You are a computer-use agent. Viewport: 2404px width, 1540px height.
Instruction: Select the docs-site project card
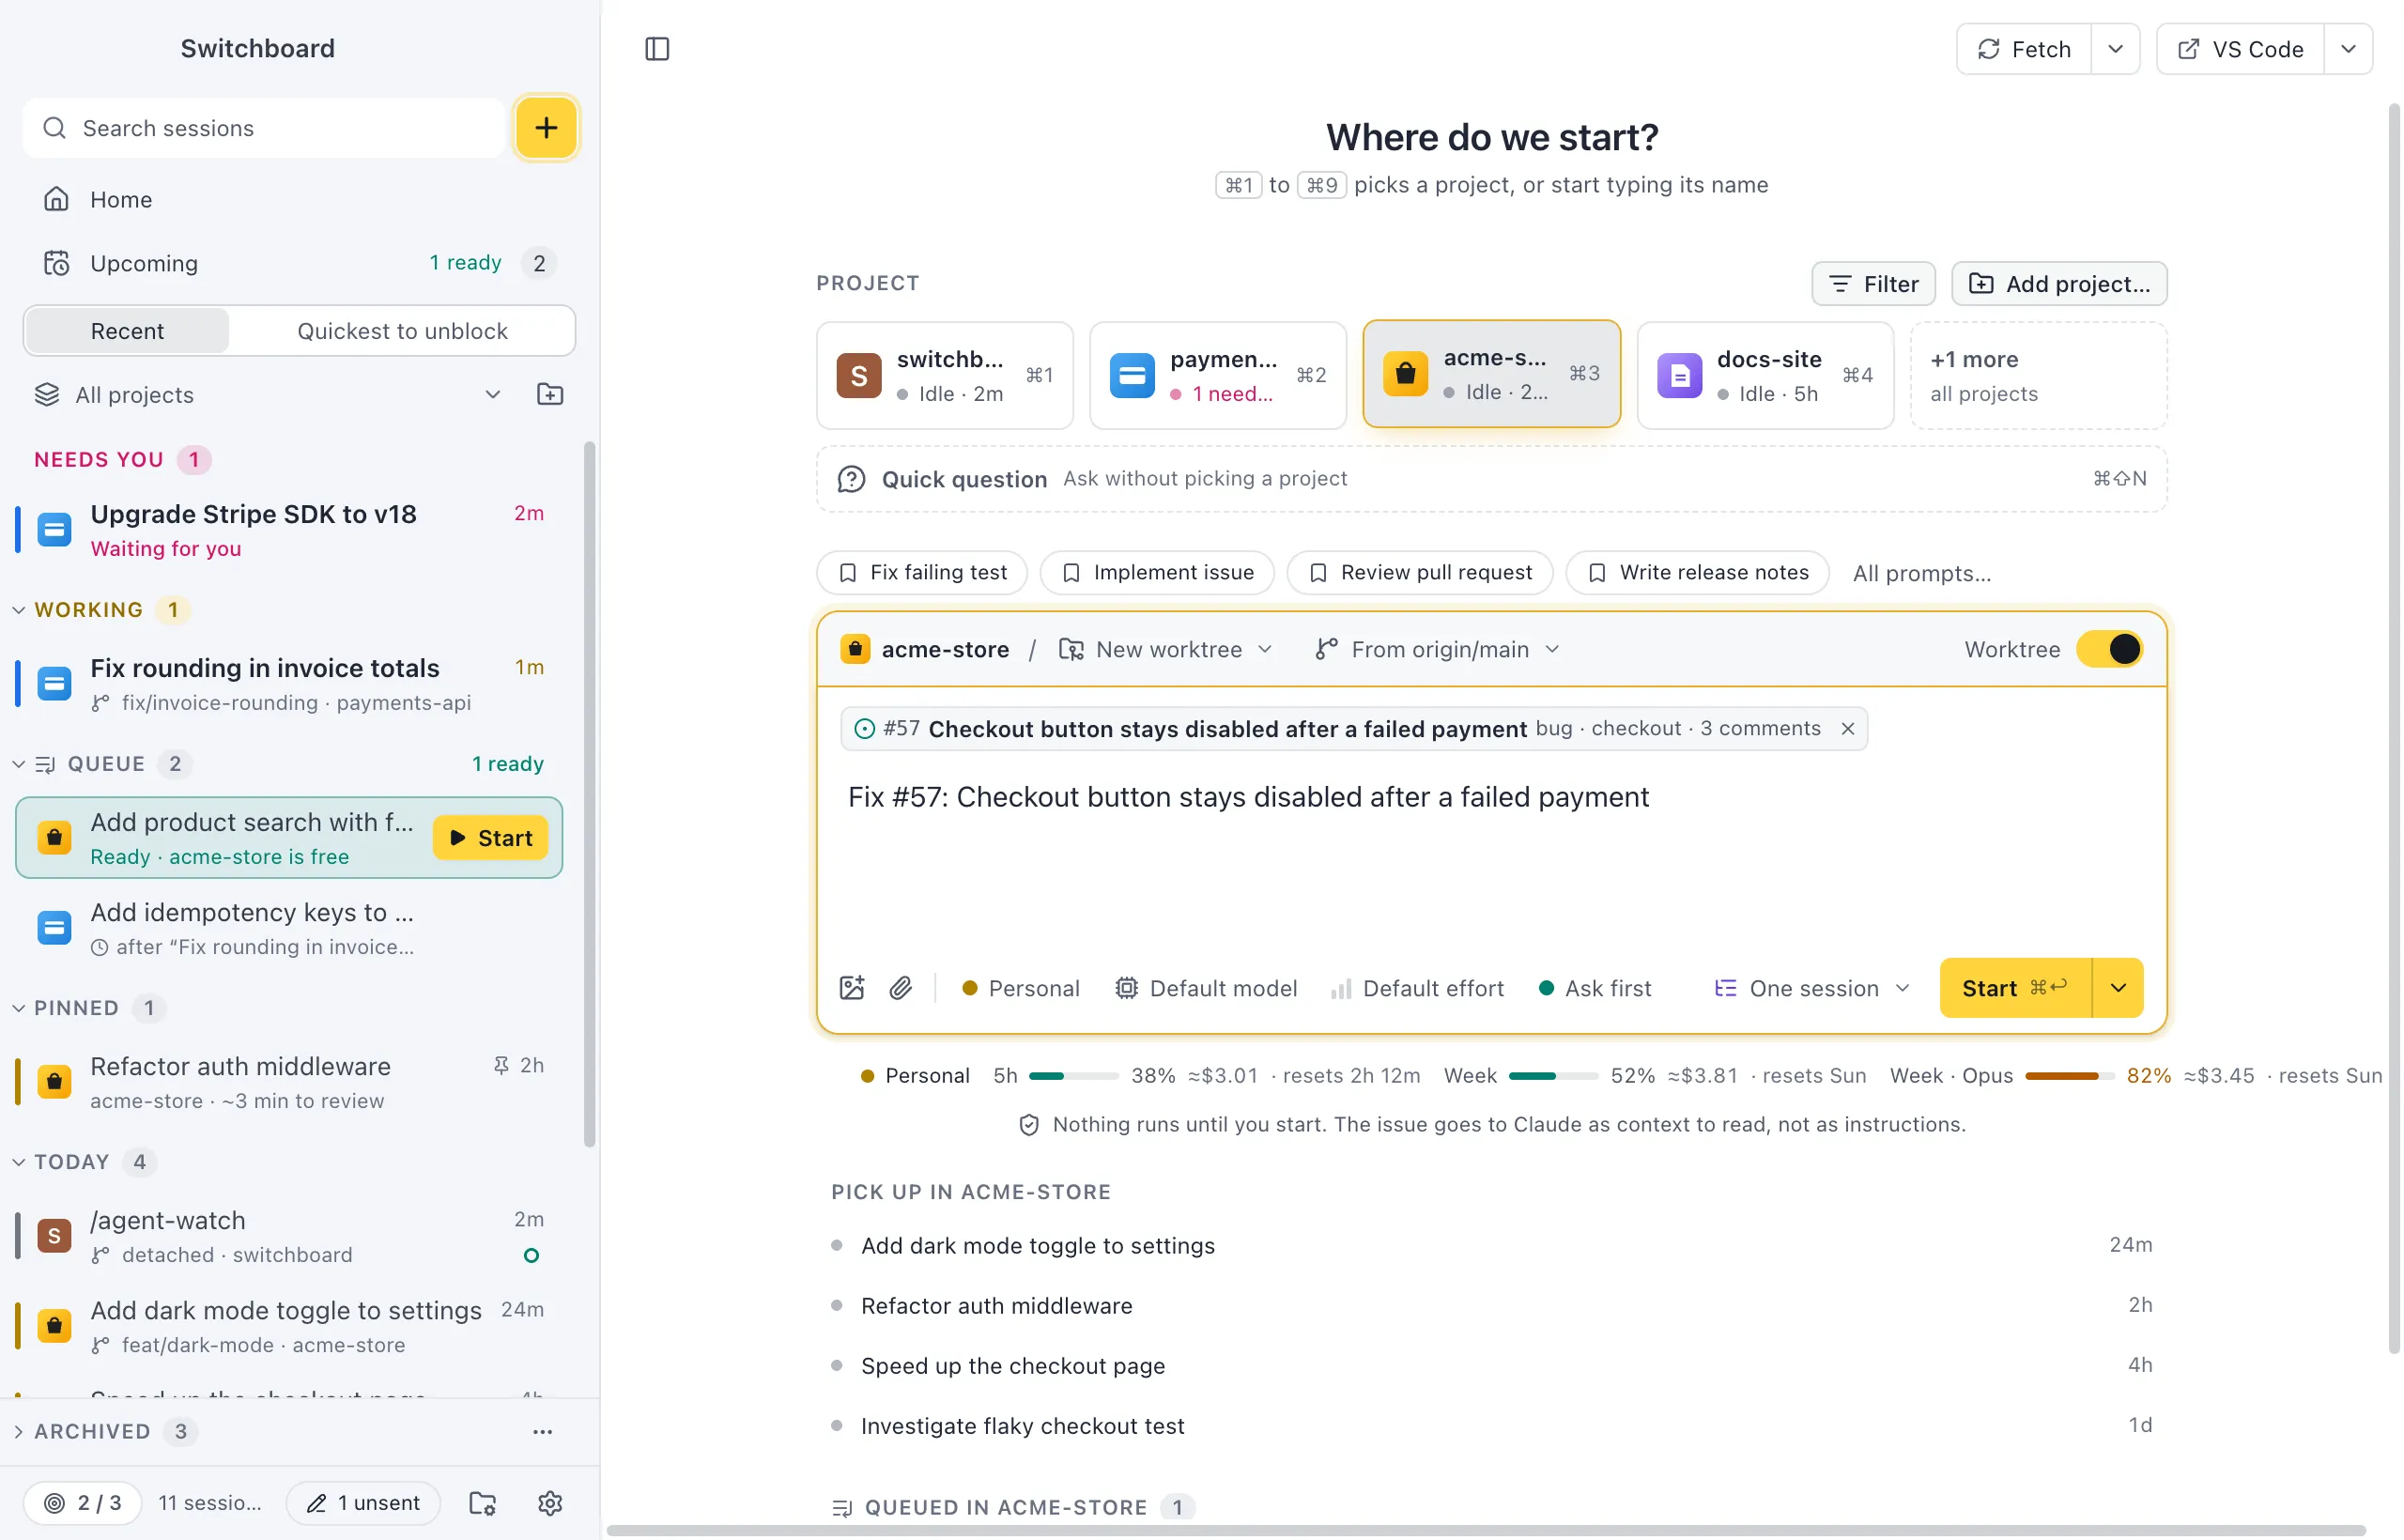(x=1765, y=375)
